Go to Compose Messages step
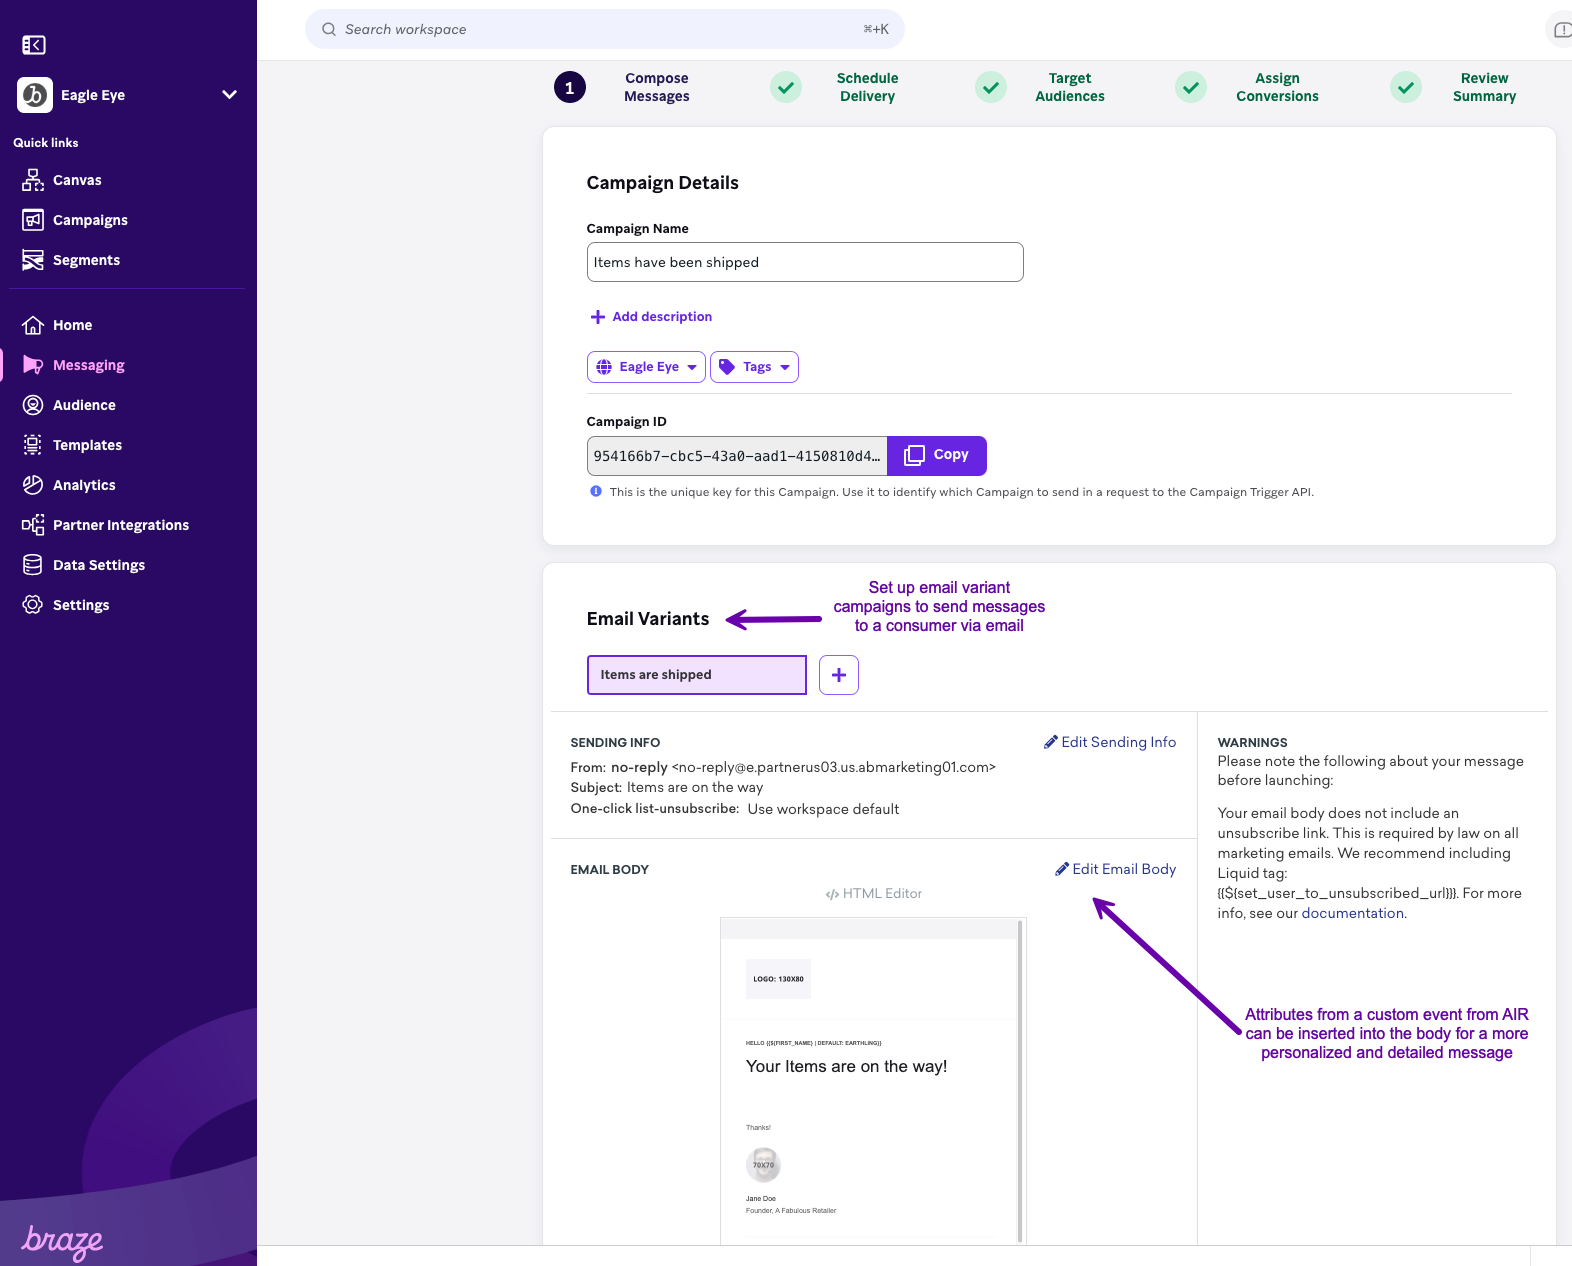This screenshot has height=1266, width=1572. pyautogui.click(x=656, y=87)
